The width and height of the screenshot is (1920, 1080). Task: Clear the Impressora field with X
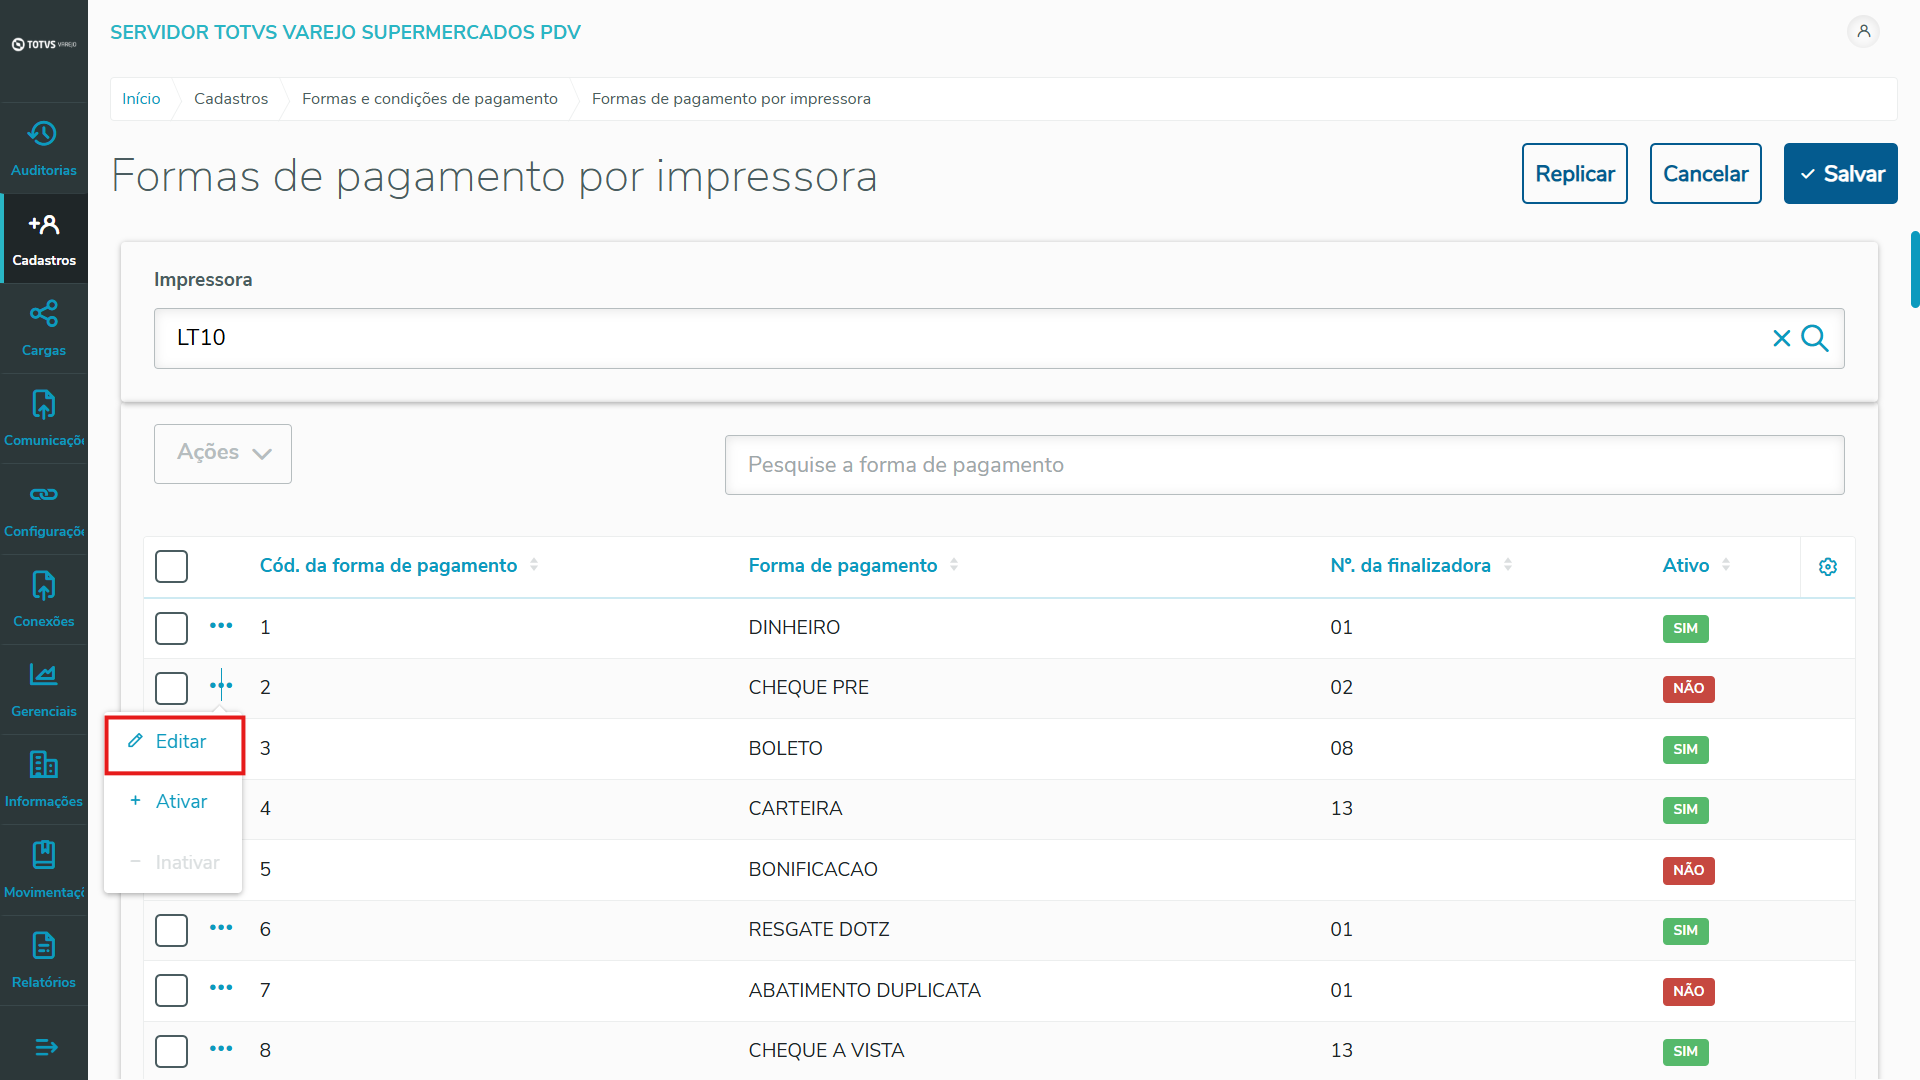tap(1781, 338)
